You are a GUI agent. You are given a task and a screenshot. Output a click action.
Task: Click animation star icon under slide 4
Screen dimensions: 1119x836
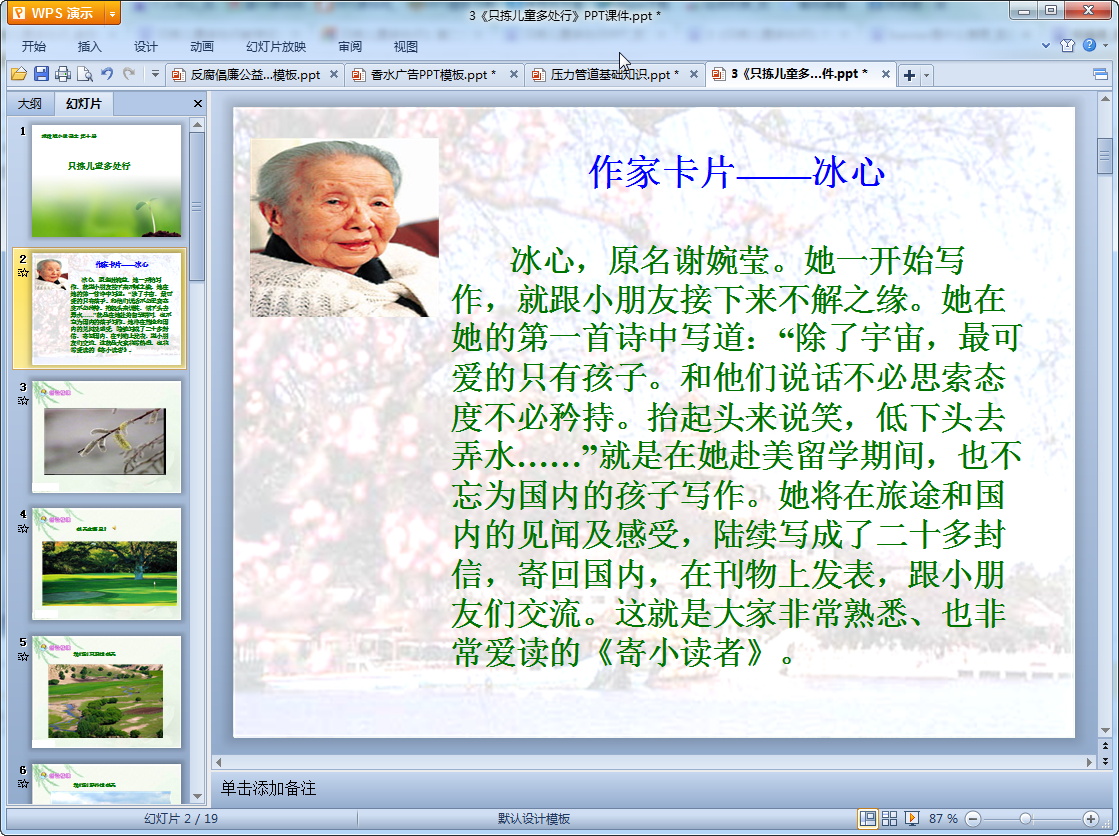[x=23, y=528]
